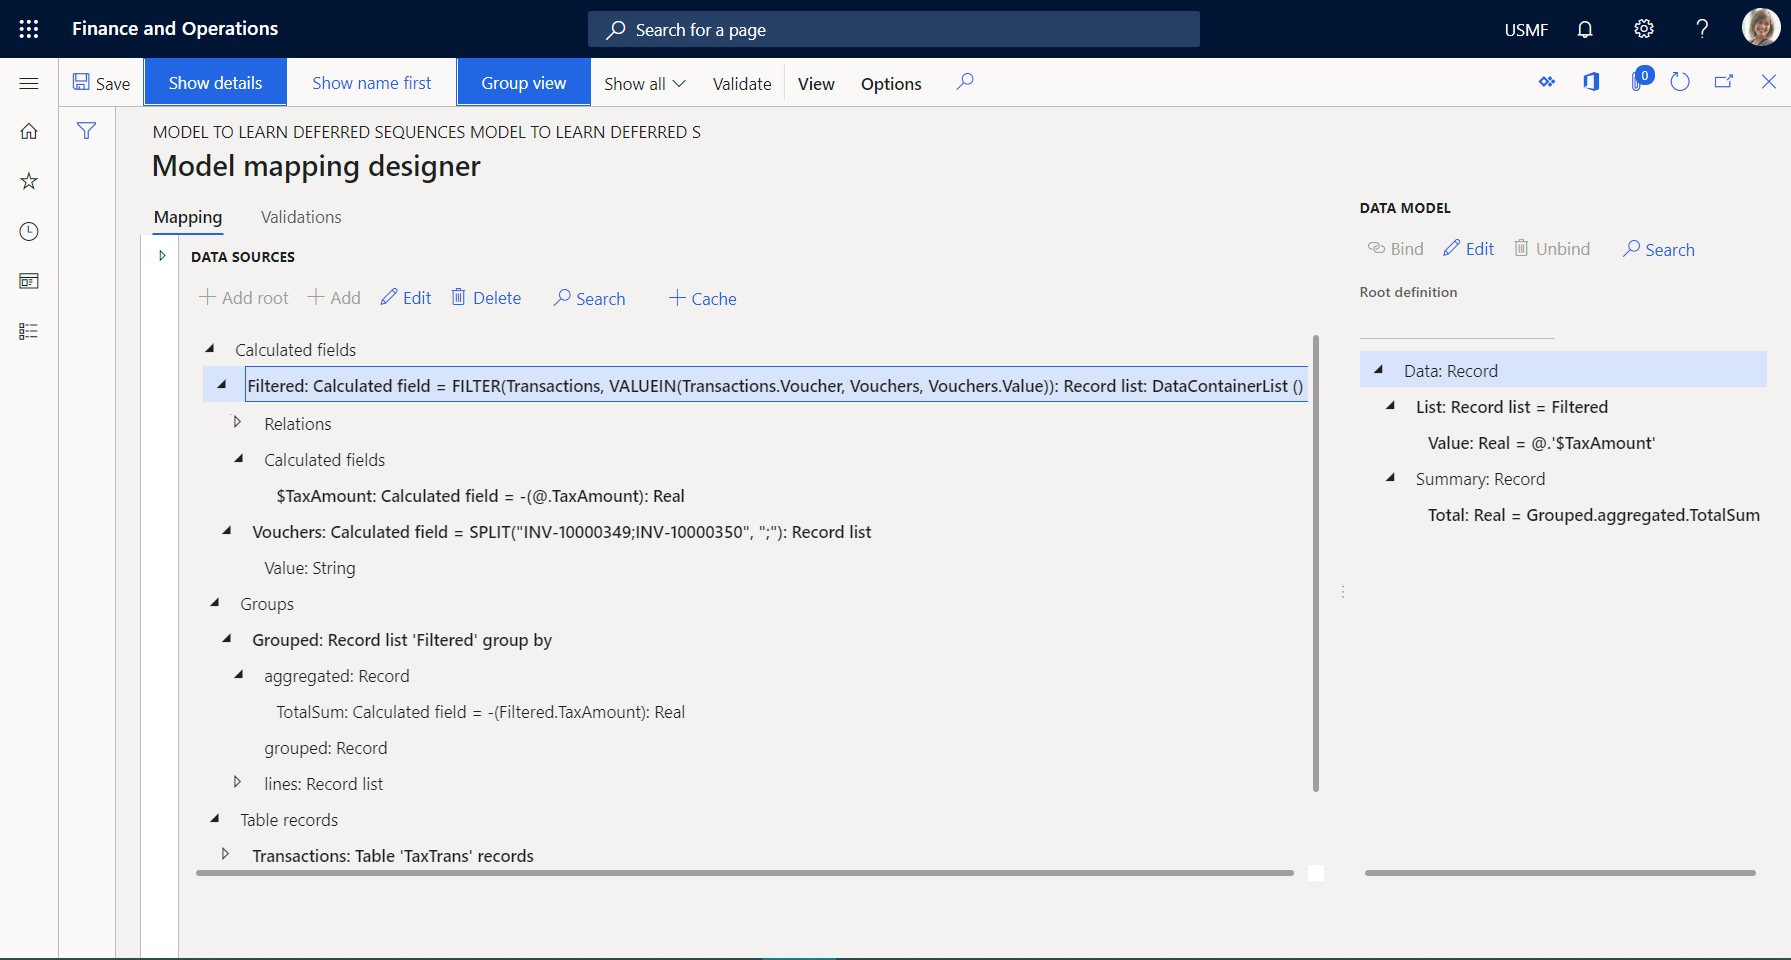Toggle Show details view
The height and width of the screenshot is (960, 1791).
click(215, 82)
